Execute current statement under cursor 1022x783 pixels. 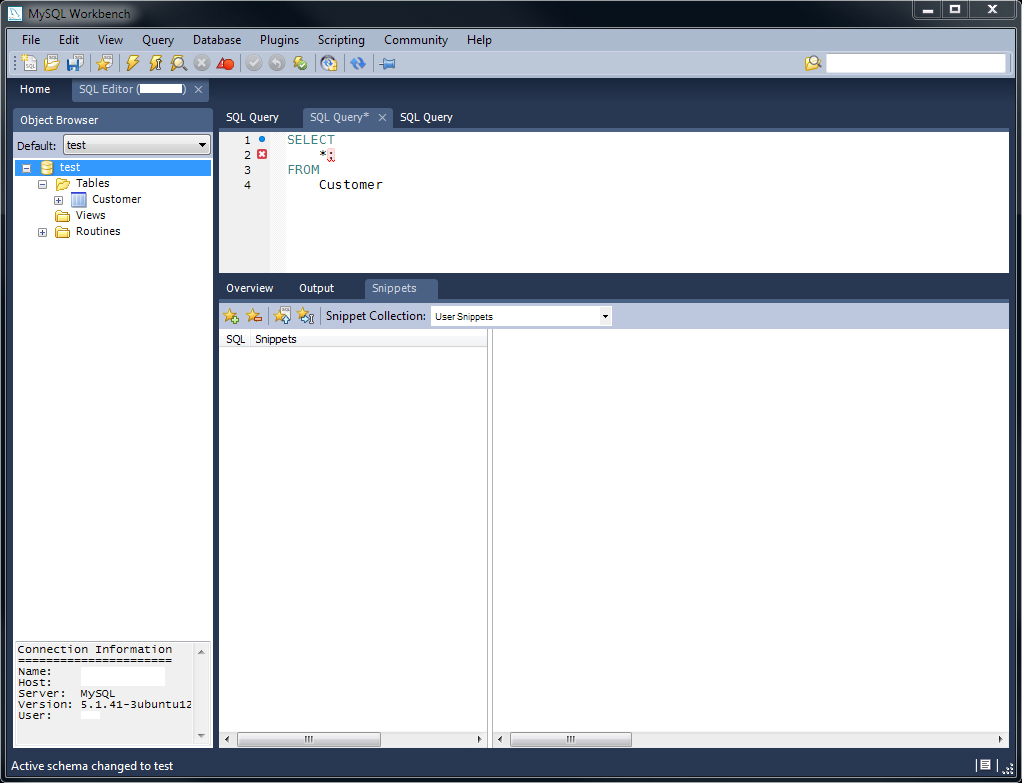[x=156, y=63]
